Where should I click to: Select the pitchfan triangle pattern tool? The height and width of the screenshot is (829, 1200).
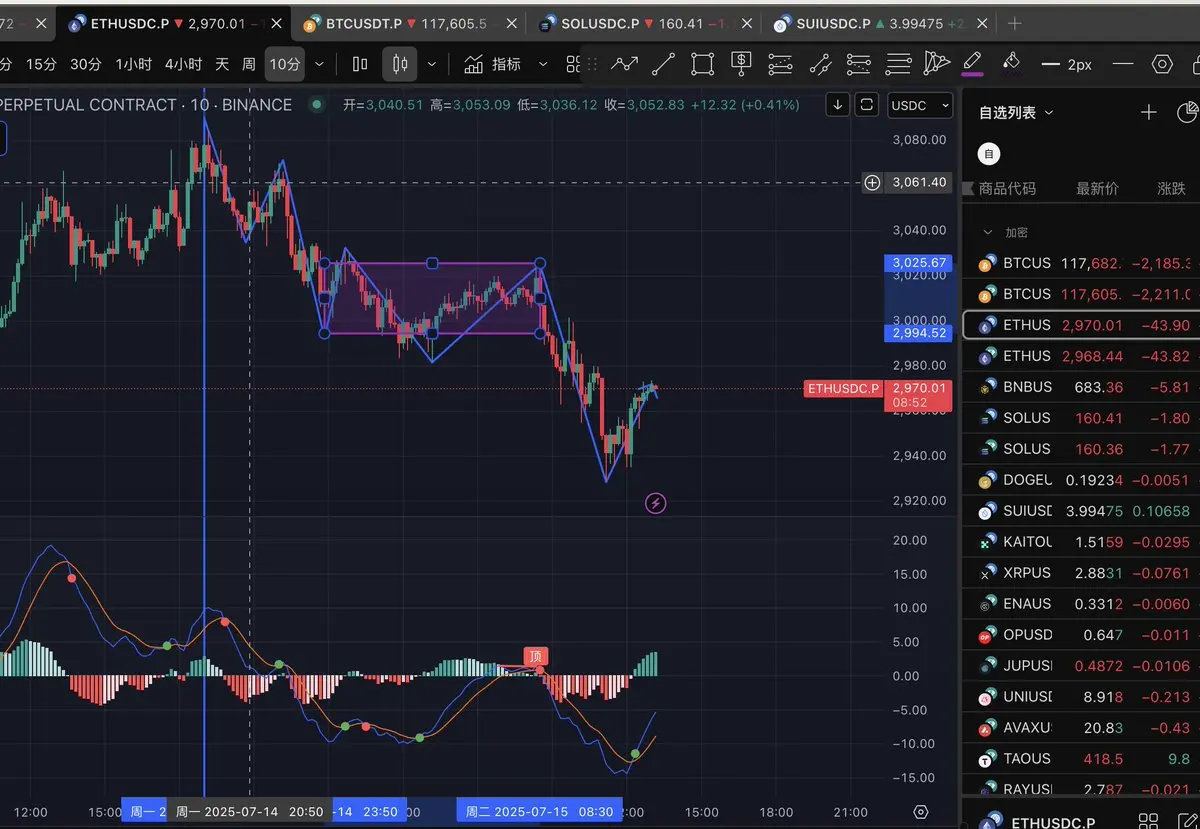[x=936, y=64]
